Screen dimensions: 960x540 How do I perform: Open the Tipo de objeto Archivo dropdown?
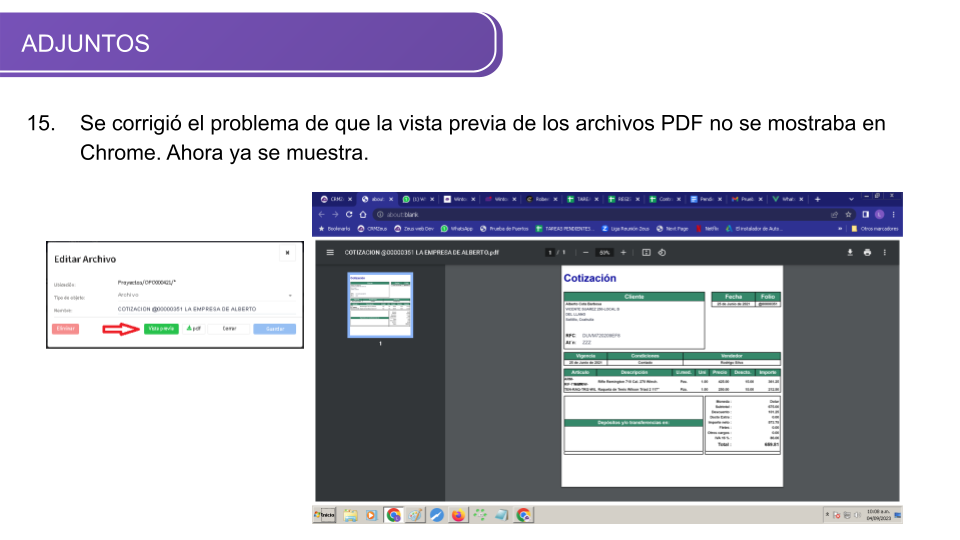pos(205,296)
